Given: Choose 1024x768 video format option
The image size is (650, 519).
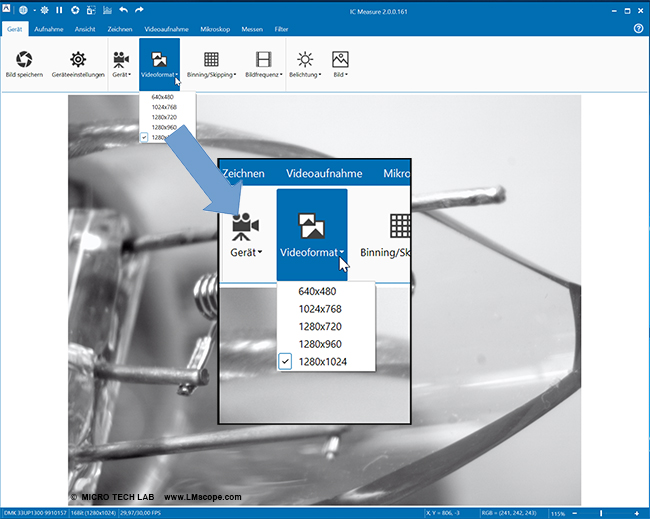Looking at the screenshot, I should pyautogui.click(x=161, y=108).
